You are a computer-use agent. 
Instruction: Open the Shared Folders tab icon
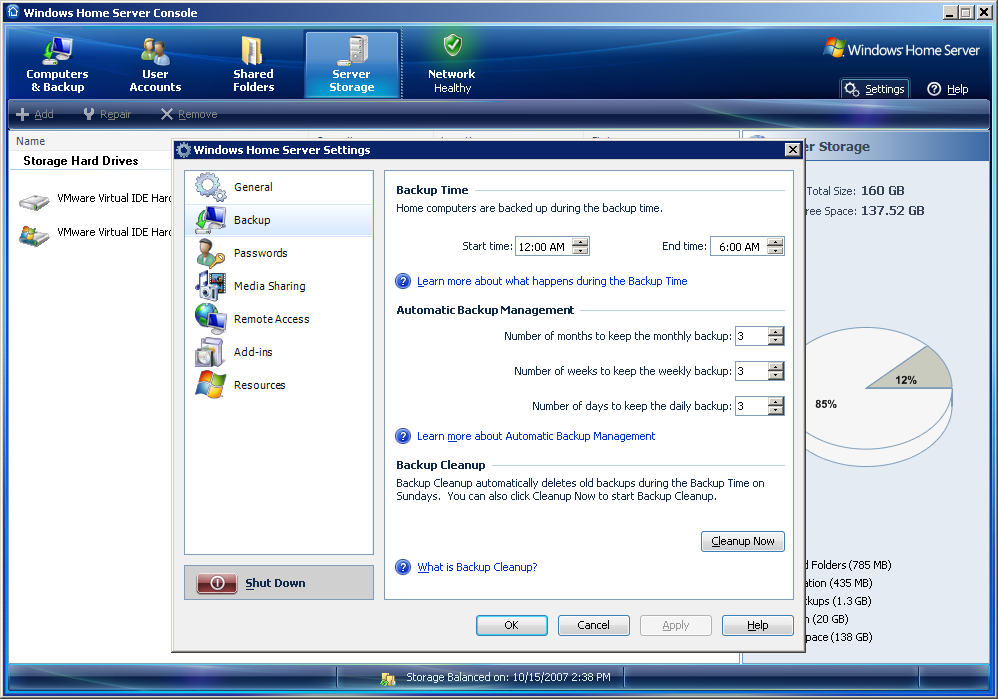(253, 51)
